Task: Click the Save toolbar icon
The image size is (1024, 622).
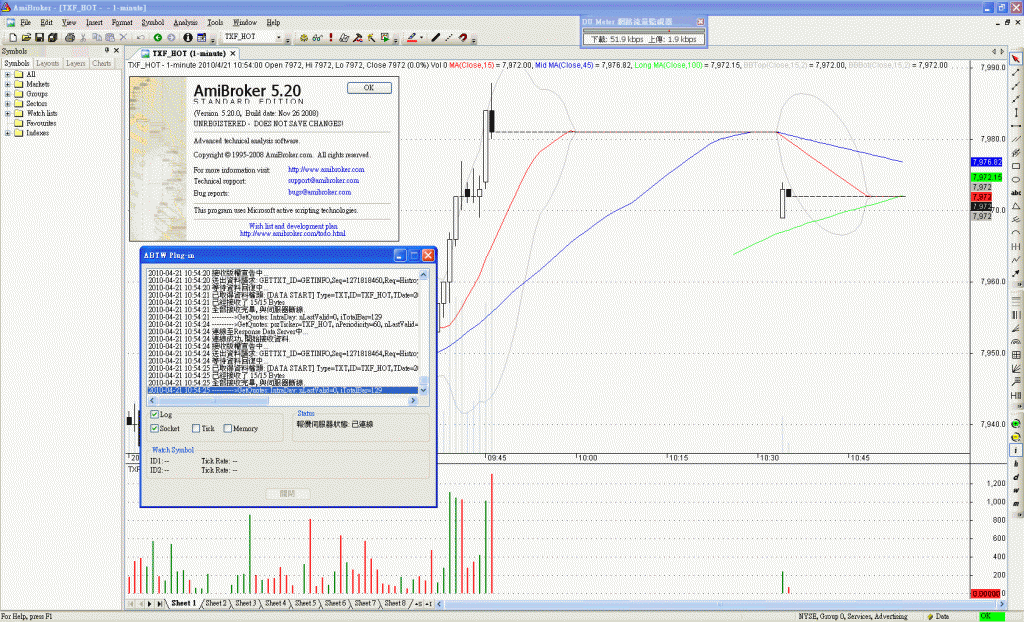Action: point(39,38)
